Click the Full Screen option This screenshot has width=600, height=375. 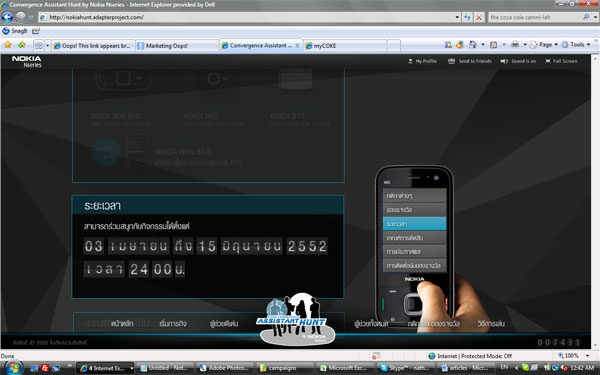[x=561, y=61]
